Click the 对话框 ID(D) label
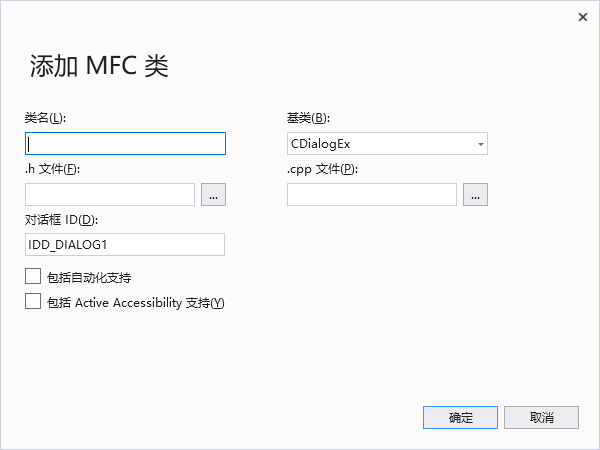Viewport: 600px width, 450px height. (61, 220)
